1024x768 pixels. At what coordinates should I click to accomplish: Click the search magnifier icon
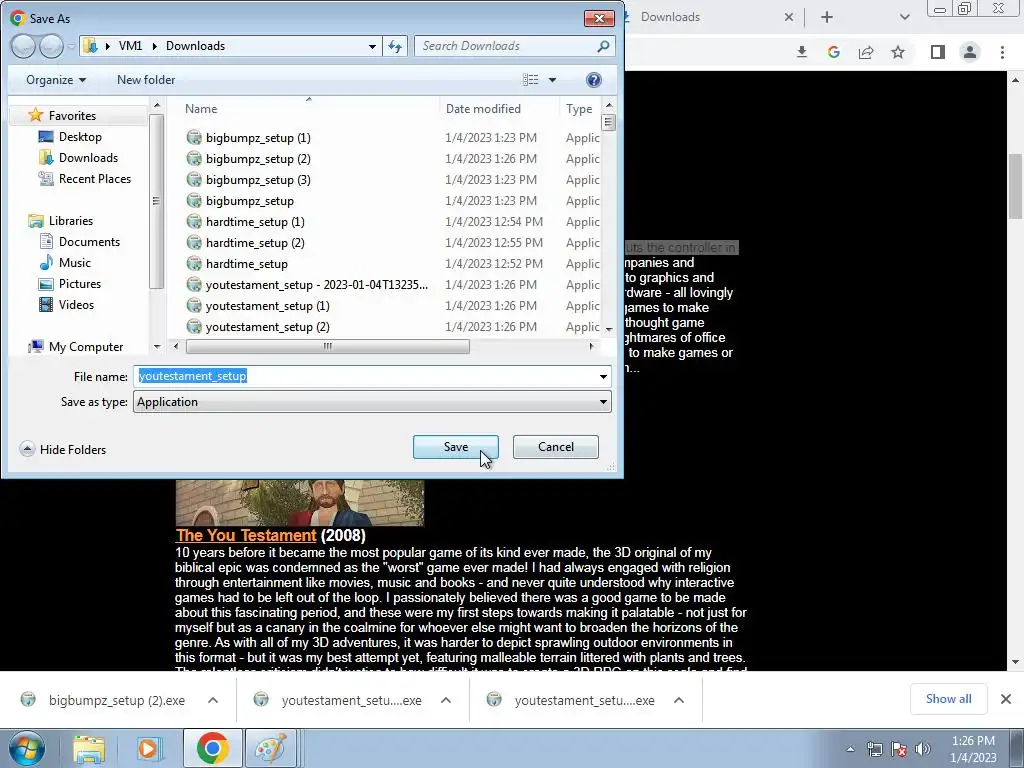603,46
